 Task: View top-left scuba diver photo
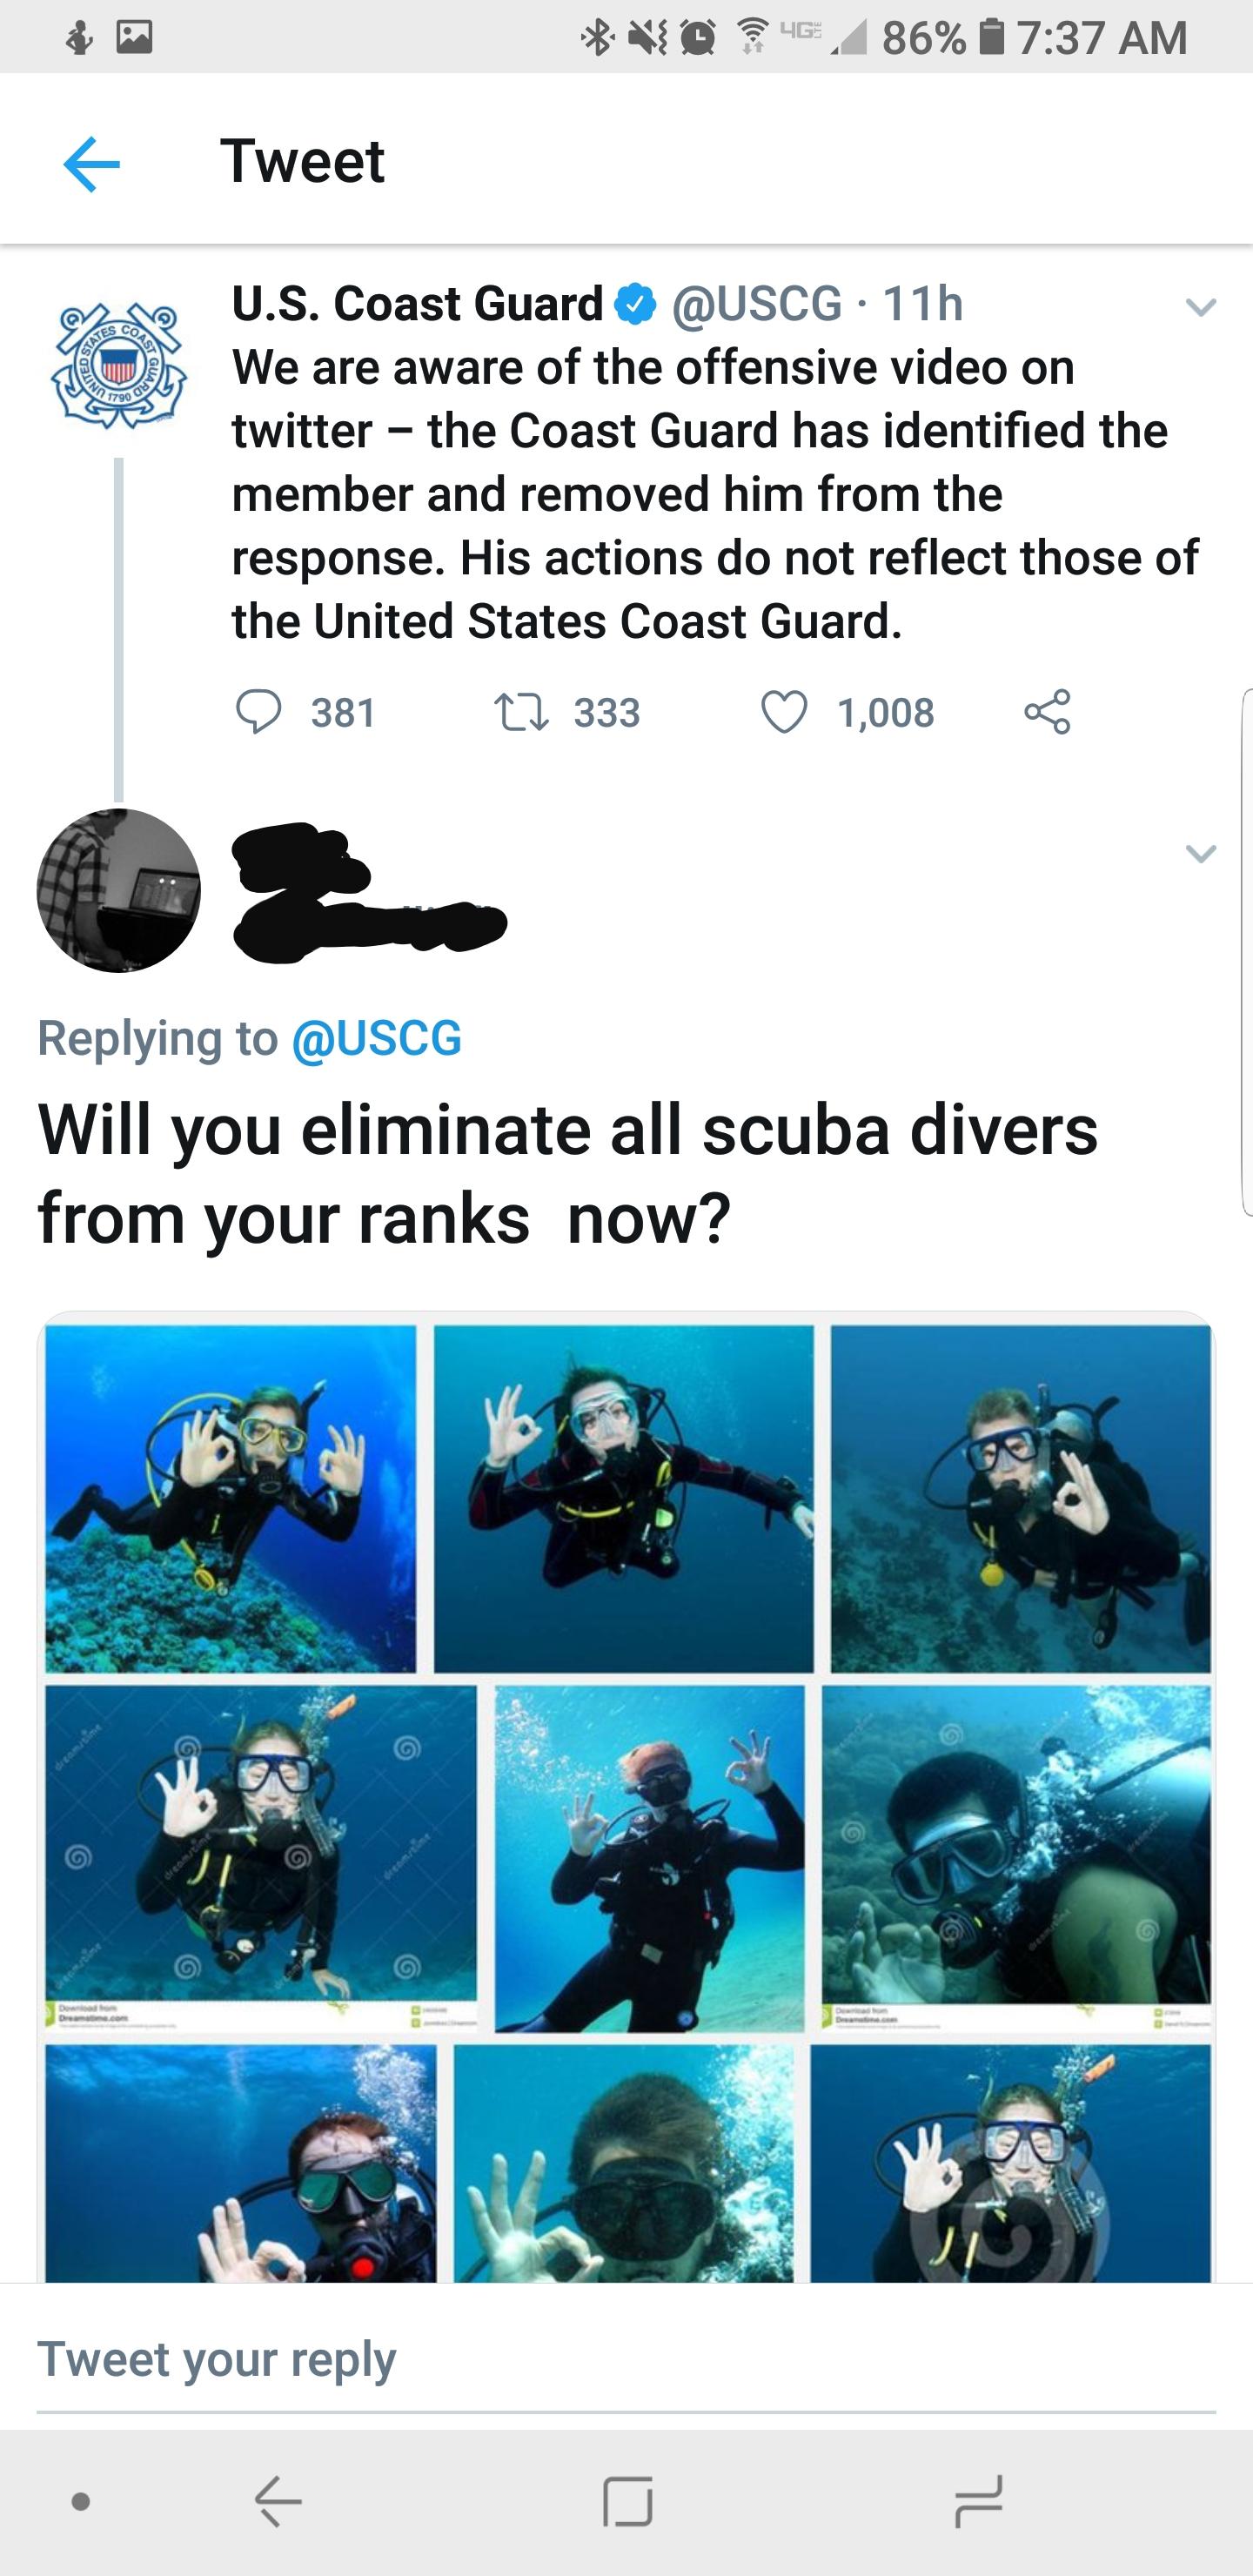pyautogui.click(x=231, y=1499)
